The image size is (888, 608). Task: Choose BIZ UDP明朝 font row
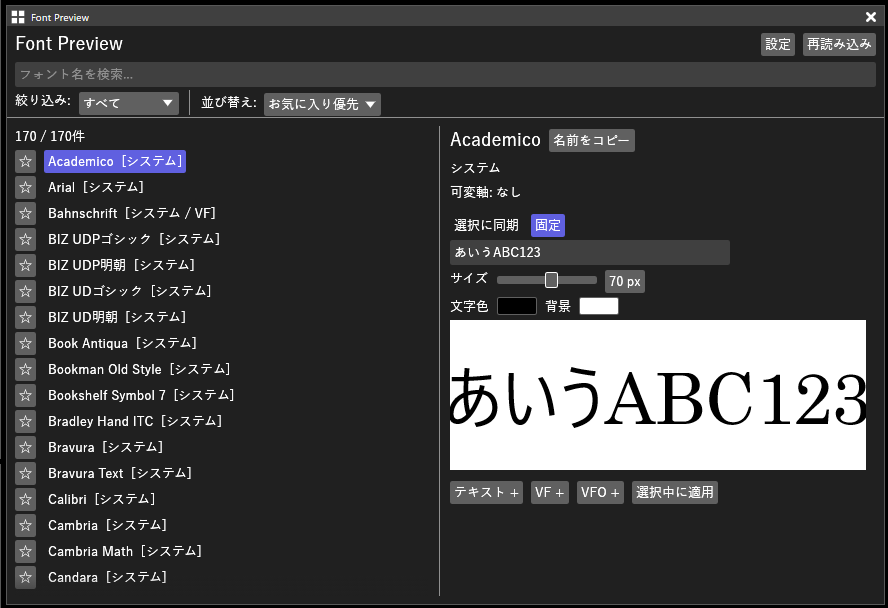tap(121, 266)
